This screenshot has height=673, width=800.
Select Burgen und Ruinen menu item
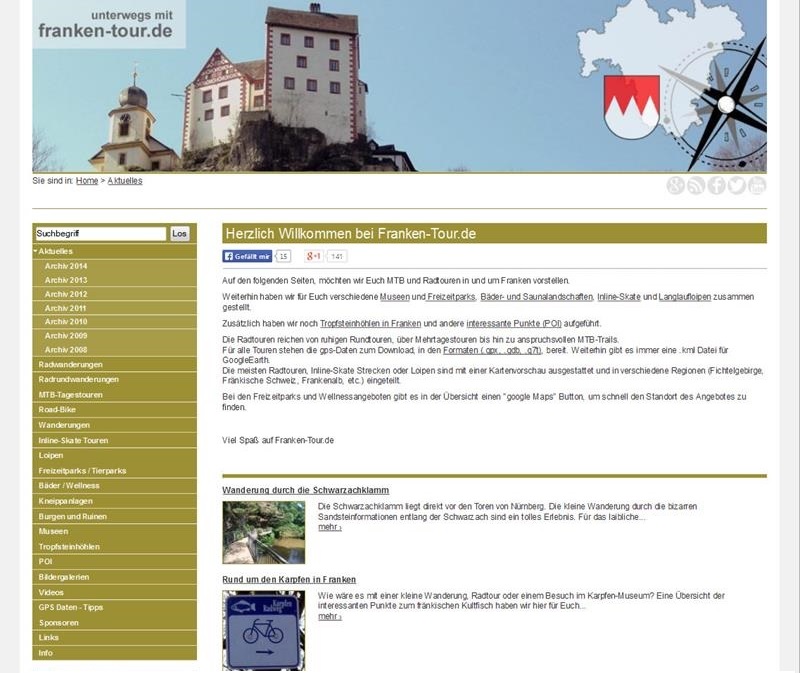(114, 516)
